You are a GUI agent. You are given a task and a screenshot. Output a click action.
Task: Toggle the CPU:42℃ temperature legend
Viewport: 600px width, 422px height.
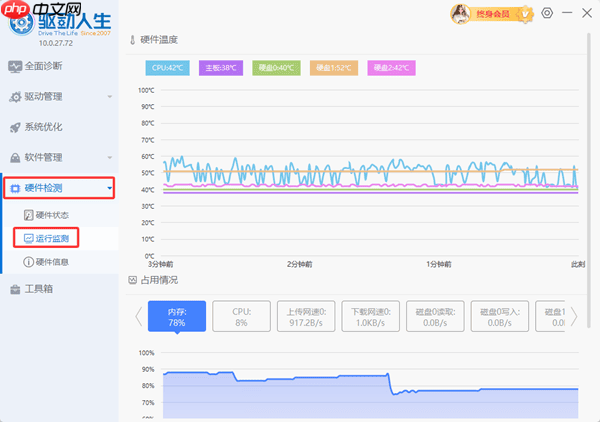(168, 68)
